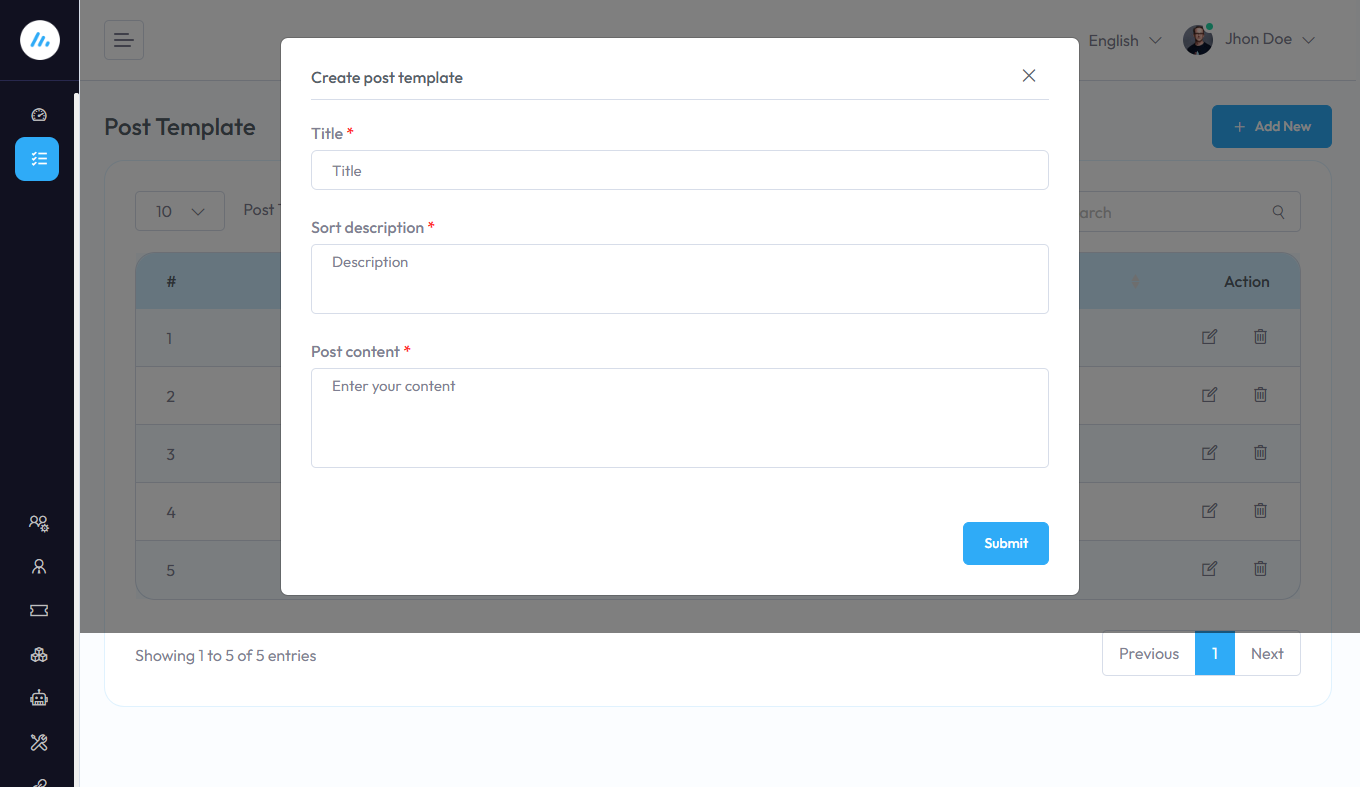
Task: Click the trash icon in row 3
Action: 1260,453
